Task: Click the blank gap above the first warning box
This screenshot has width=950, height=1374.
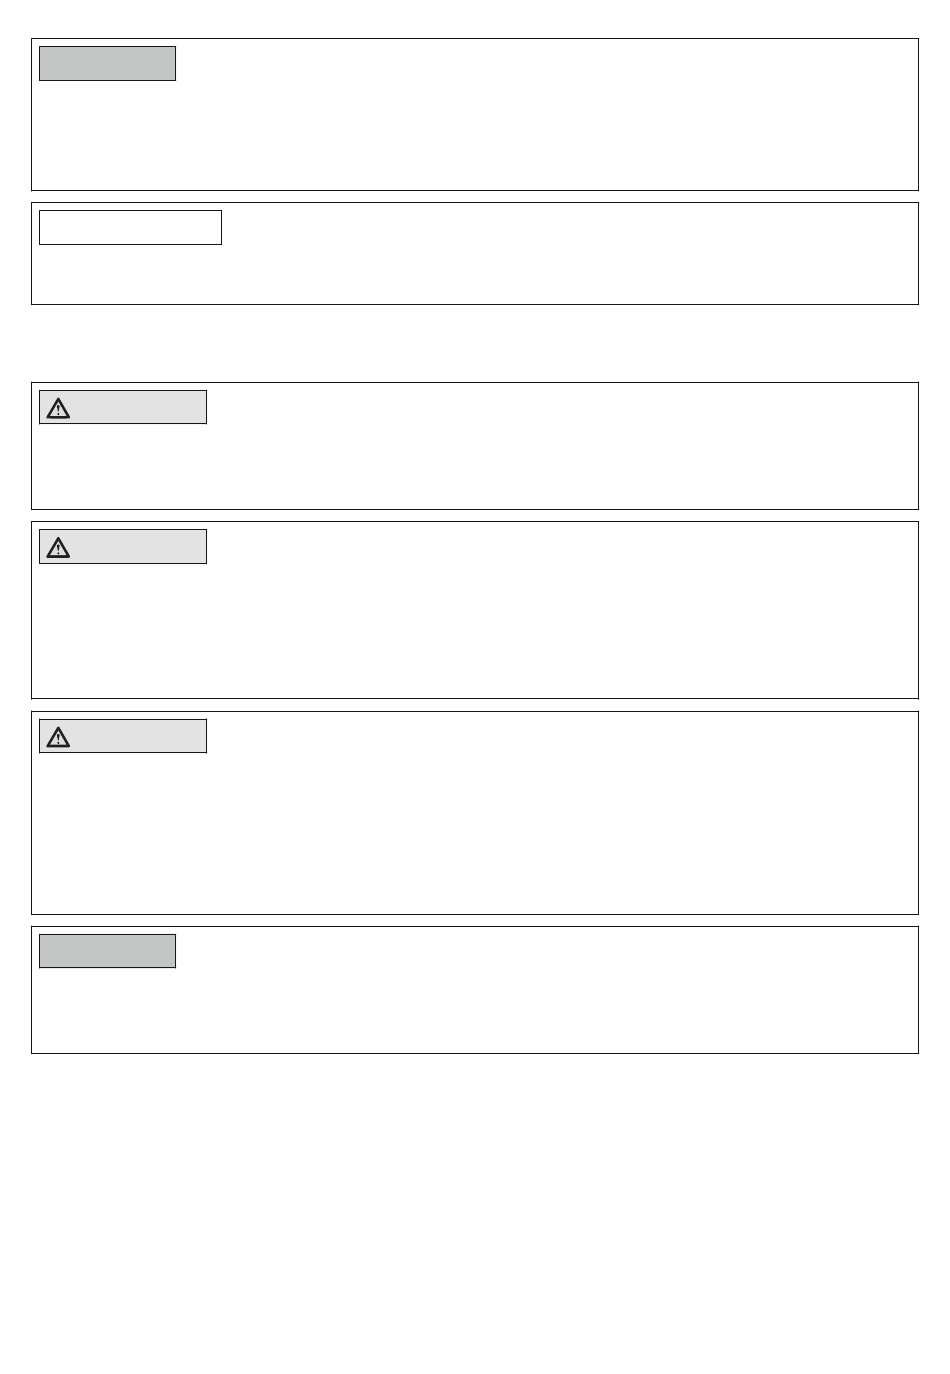Action: click(x=475, y=343)
